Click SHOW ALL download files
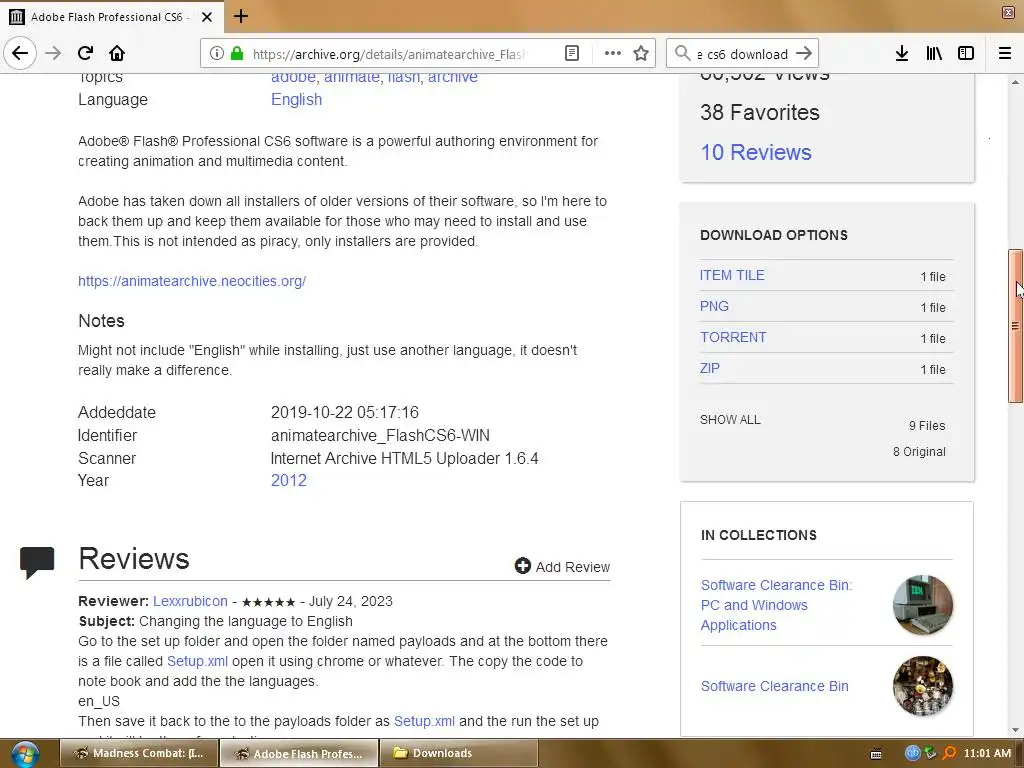1024x768 pixels. click(x=730, y=420)
